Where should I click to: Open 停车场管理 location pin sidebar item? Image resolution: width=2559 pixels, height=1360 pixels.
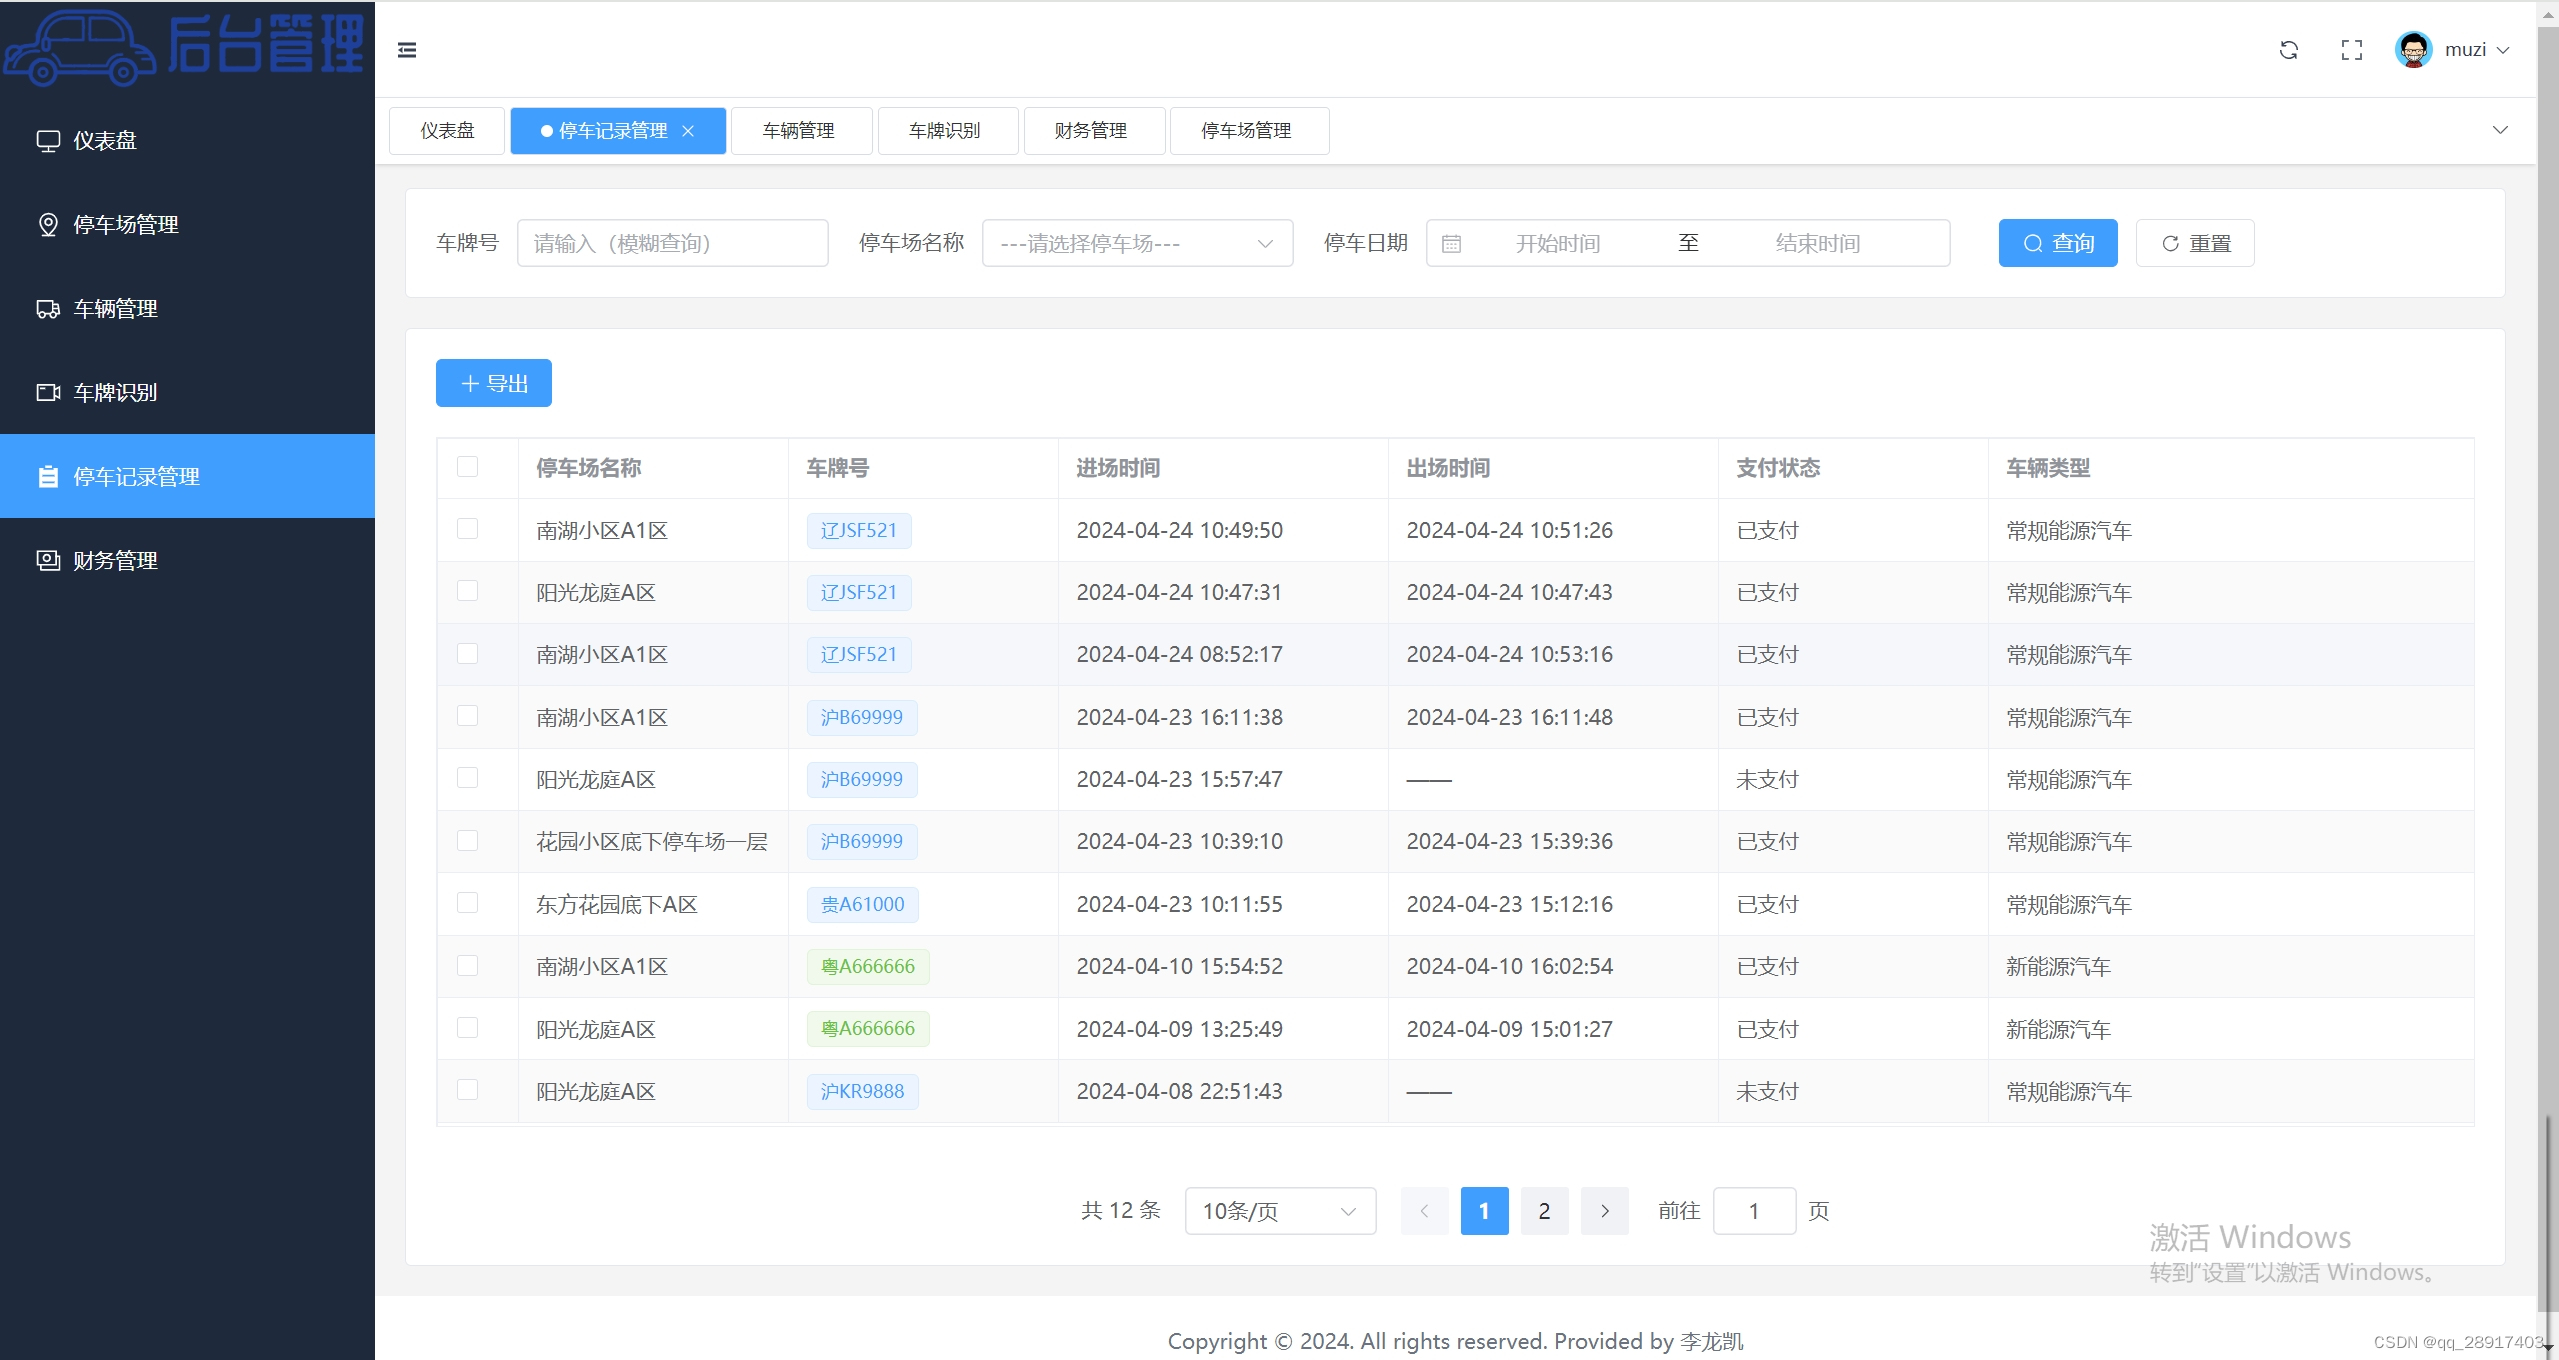(x=48, y=225)
